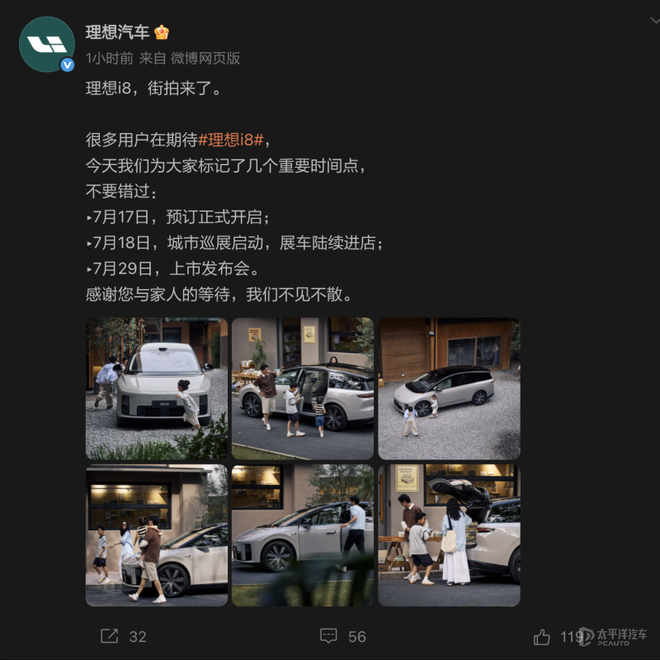
Task: Open the 理想汽车 account name link
Action: click(x=117, y=32)
